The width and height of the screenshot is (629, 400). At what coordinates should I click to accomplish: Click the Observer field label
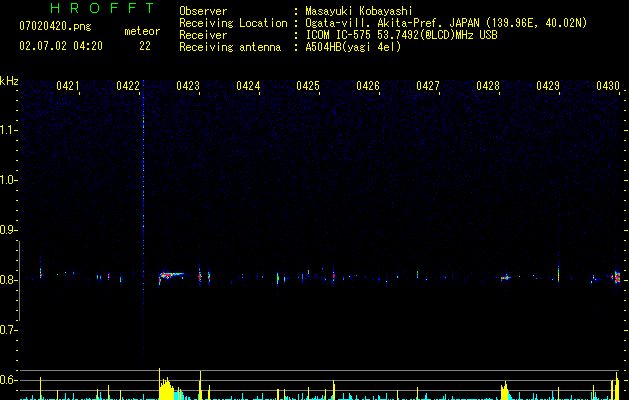click(203, 11)
